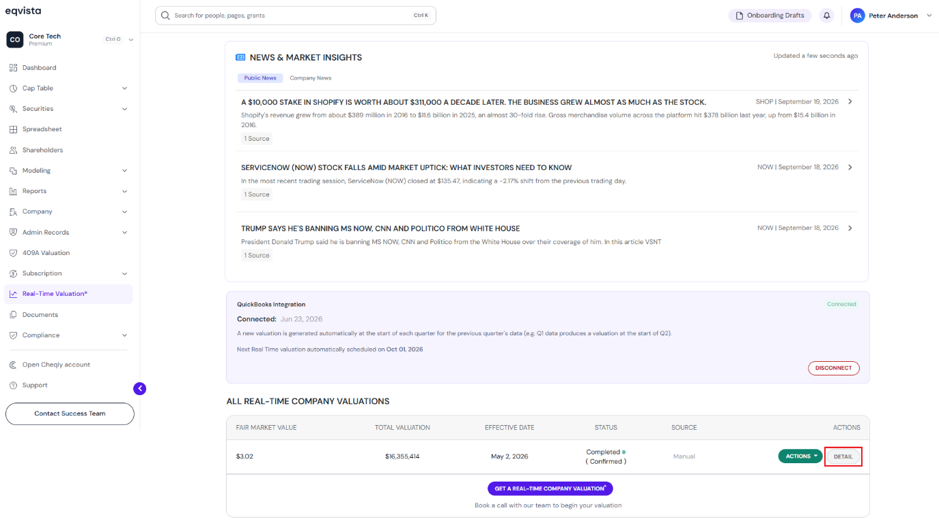Open the Core Tech company switcher dropdown
This screenshot has width=939, height=521.
[x=131, y=40]
